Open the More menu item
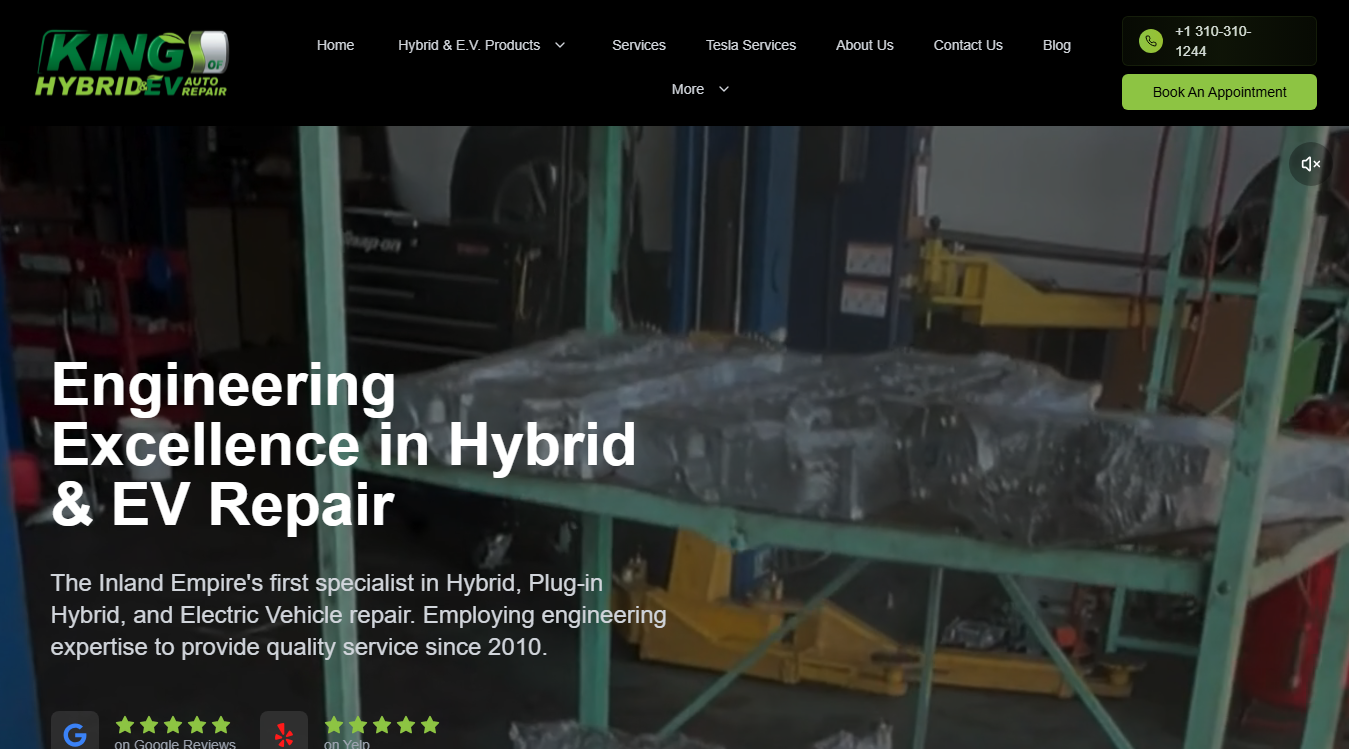 (688, 89)
